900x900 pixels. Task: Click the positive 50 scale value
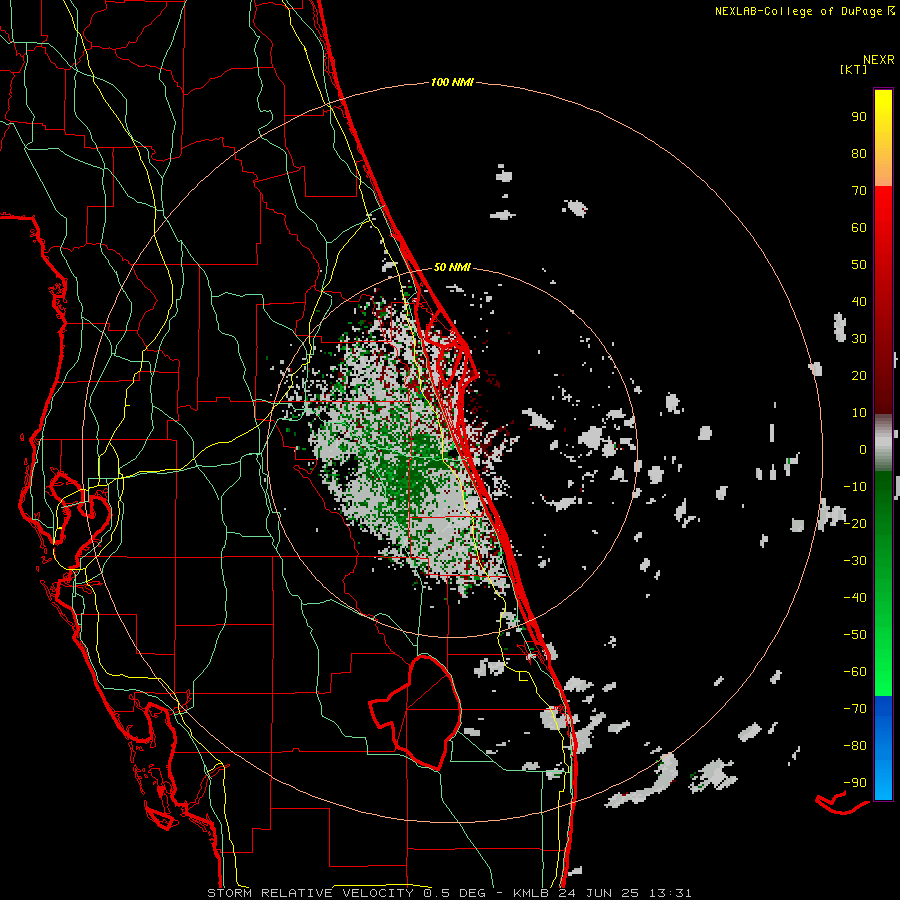[x=859, y=265]
